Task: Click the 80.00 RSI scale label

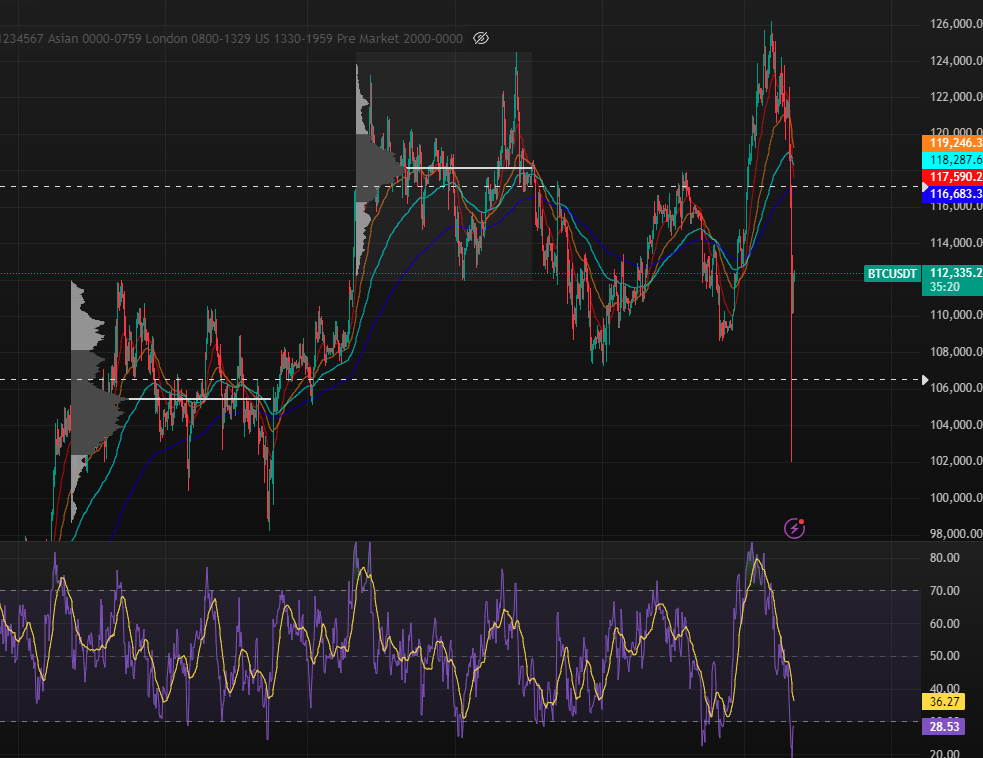Action: coord(945,558)
